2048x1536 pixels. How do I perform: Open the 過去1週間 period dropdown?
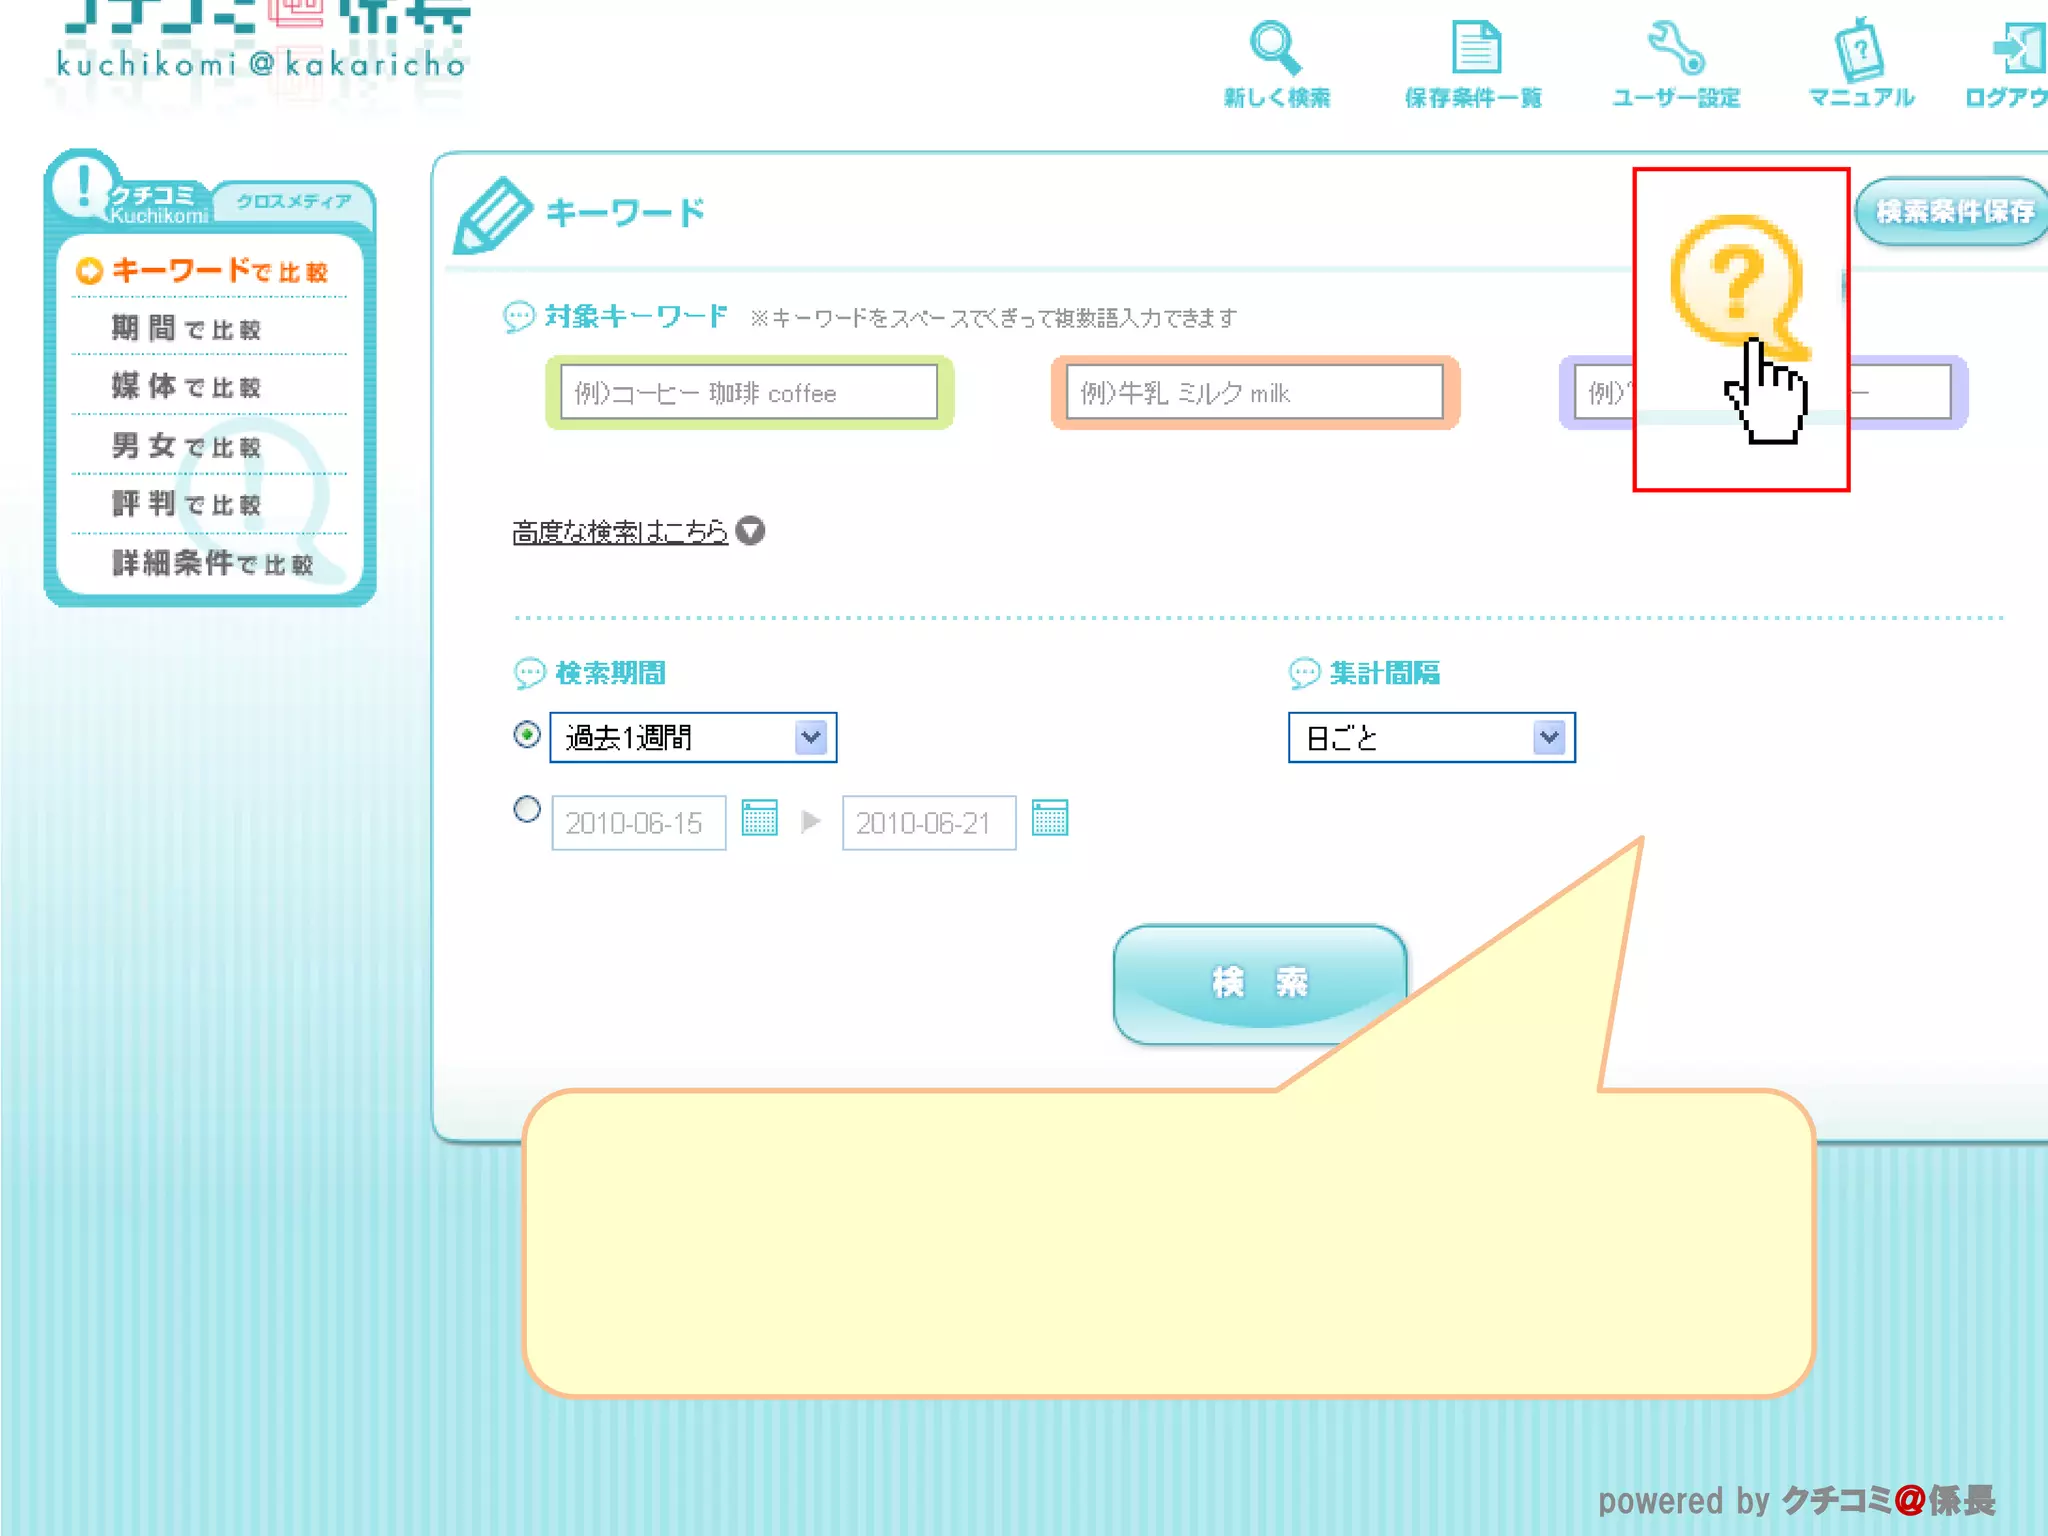click(693, 738)
